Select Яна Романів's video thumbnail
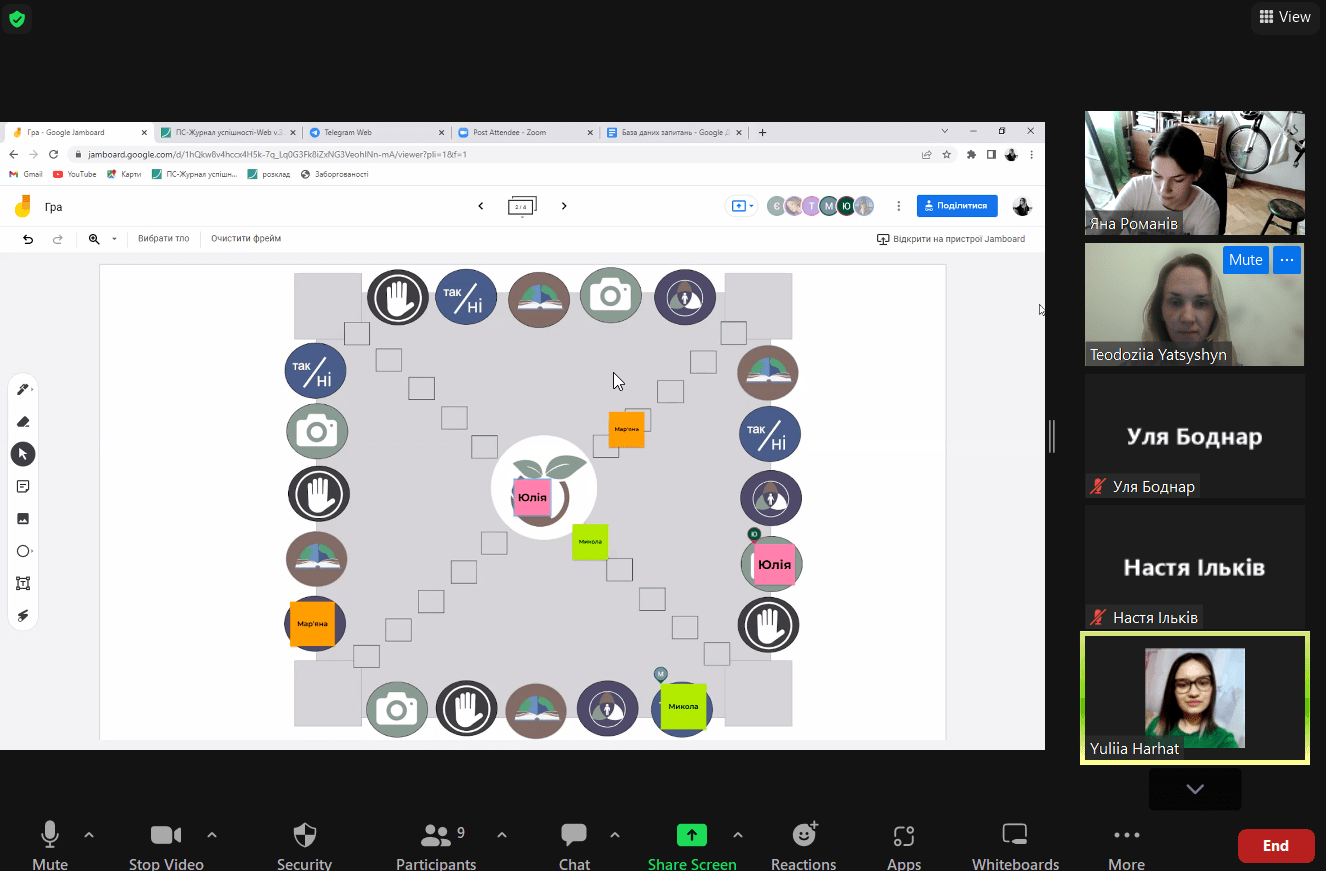The height and width of the screenshot is (871, 1326). click(1194, 173)
